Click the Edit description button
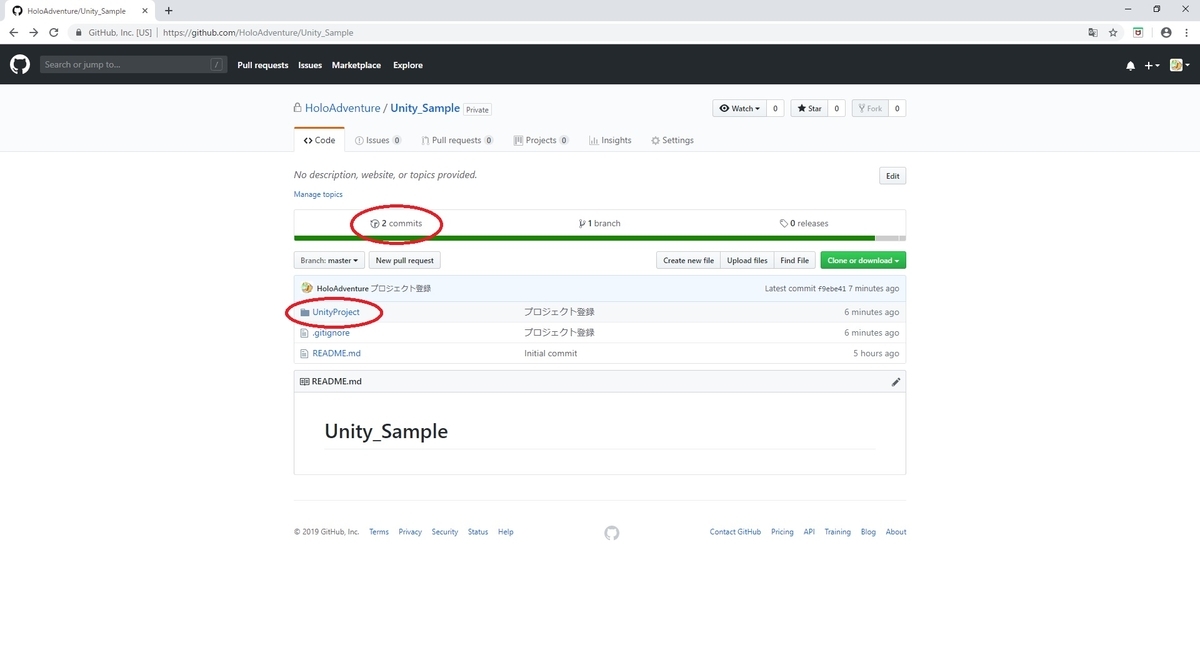The height and width of the screenshot is (650, 1200). 892,176
